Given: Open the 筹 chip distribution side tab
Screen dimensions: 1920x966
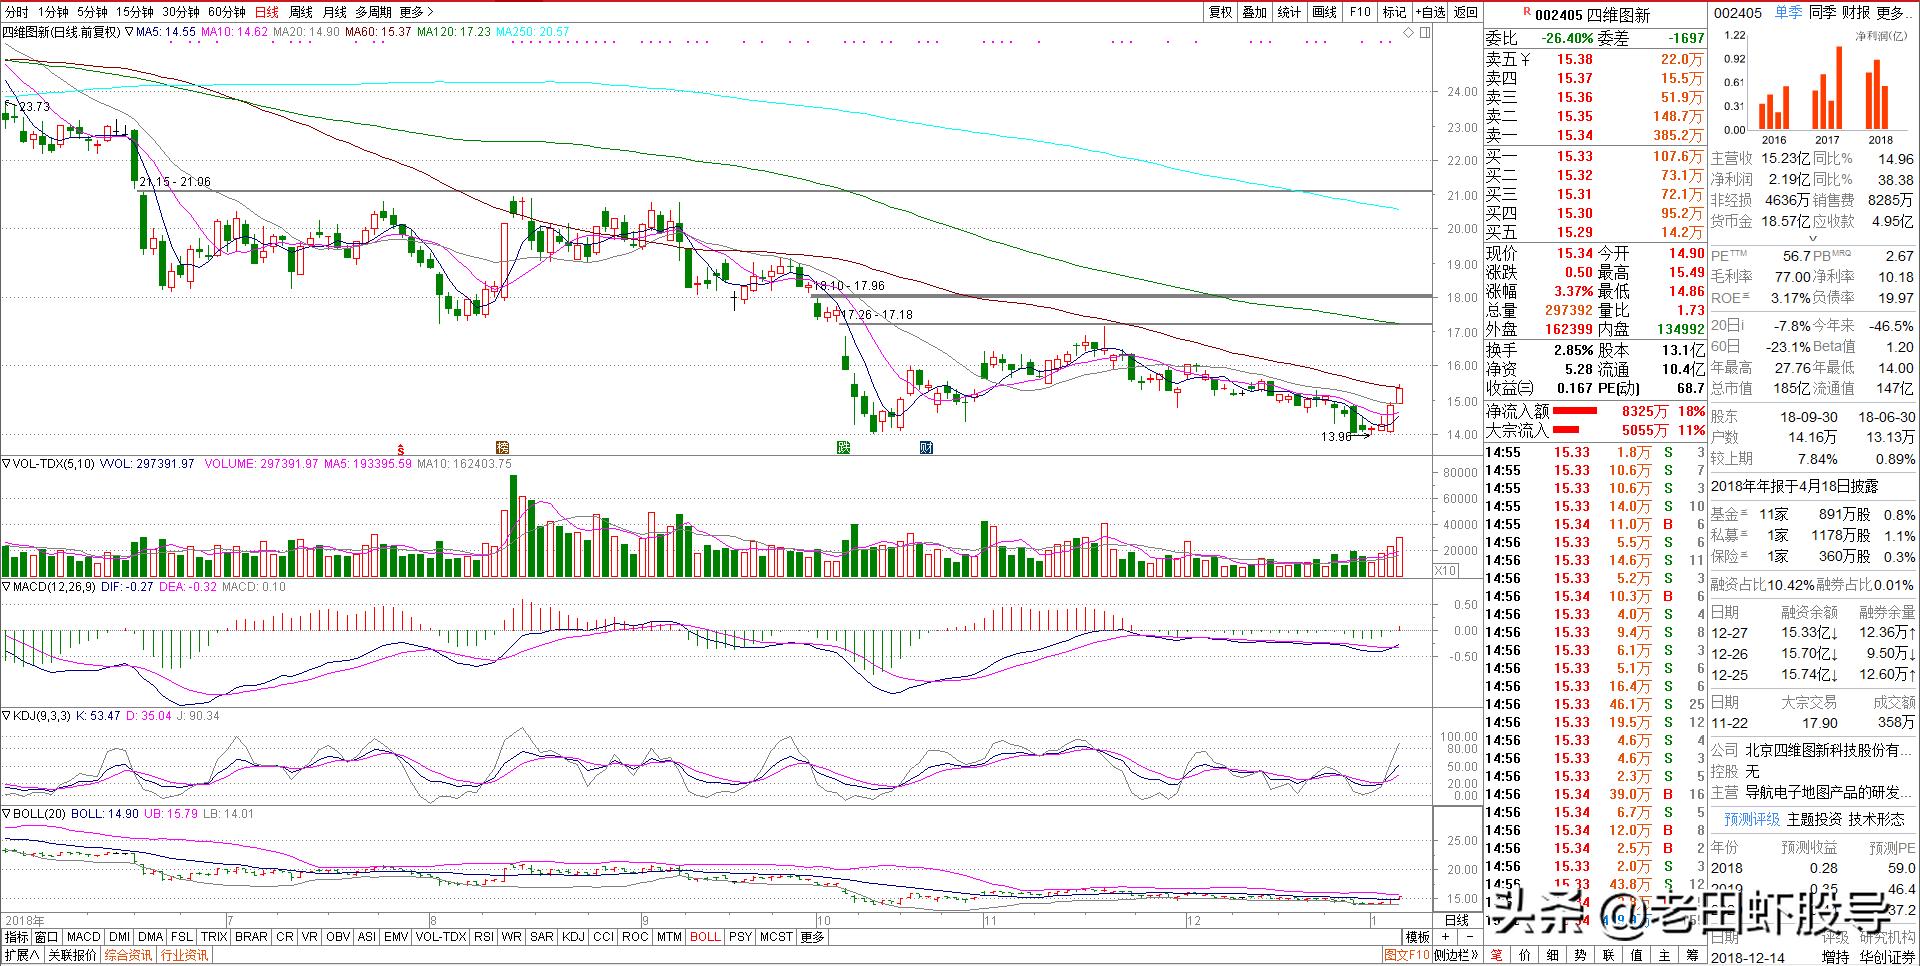Looking at the screenshot, I should pos(1693,956).
